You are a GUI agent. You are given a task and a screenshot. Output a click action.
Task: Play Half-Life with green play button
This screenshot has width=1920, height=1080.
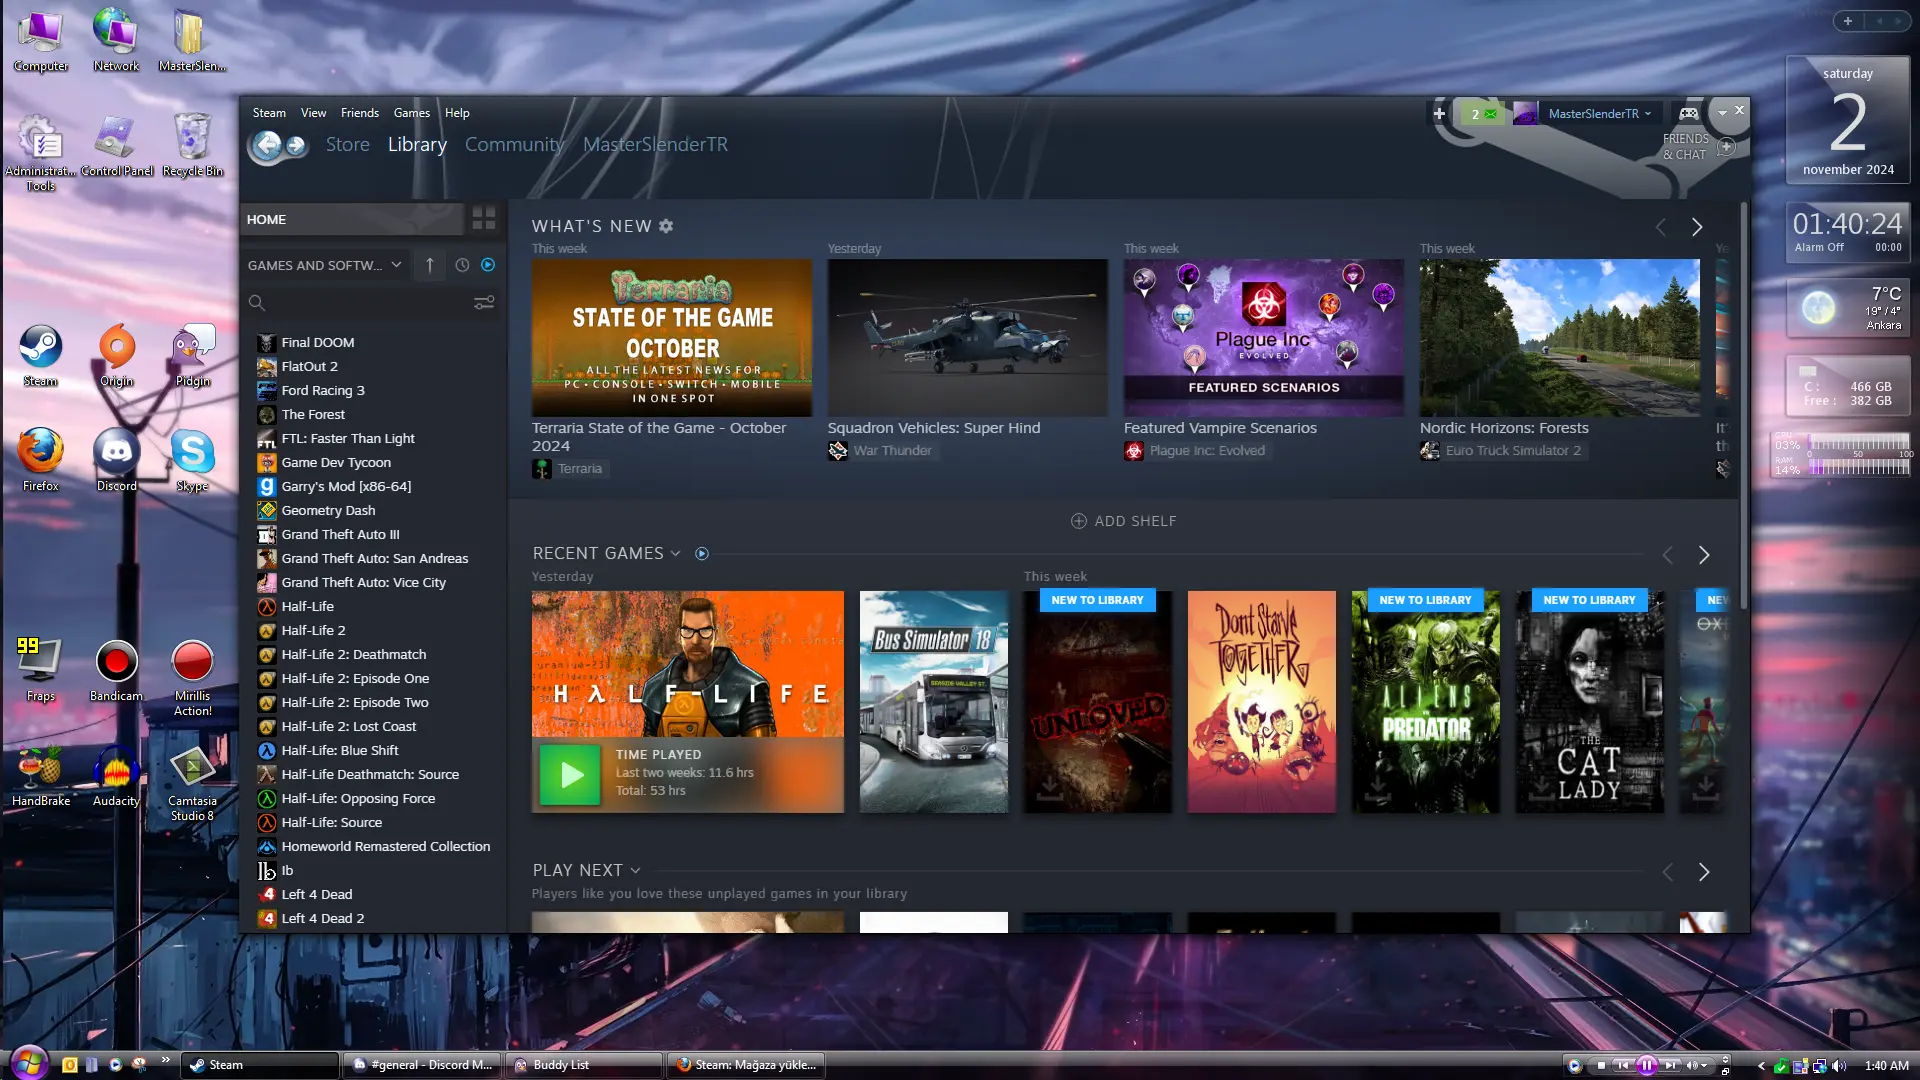point(571,774)
